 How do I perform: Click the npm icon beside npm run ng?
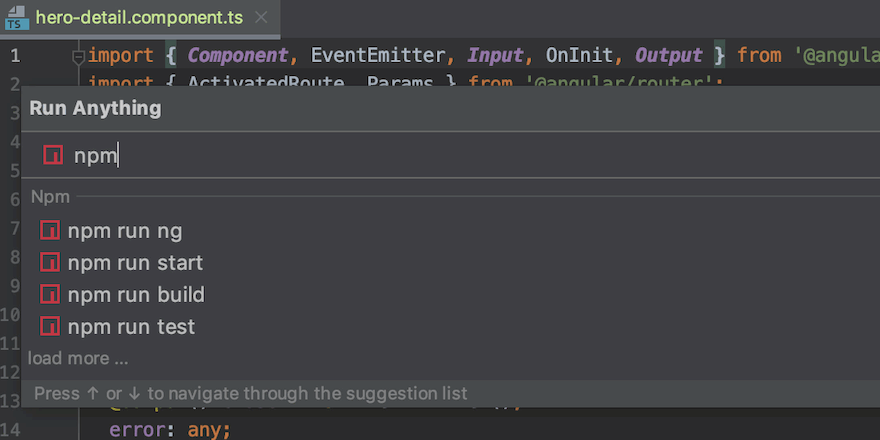pos(50,231)
